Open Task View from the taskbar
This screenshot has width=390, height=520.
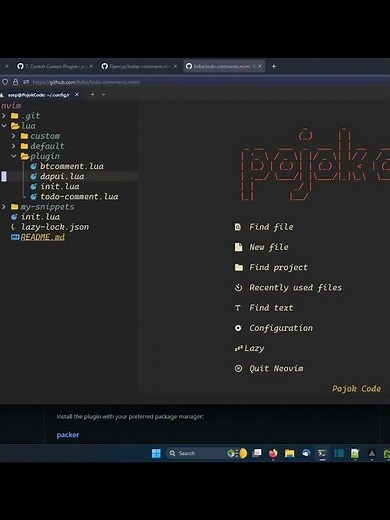[x=257, y=453]
